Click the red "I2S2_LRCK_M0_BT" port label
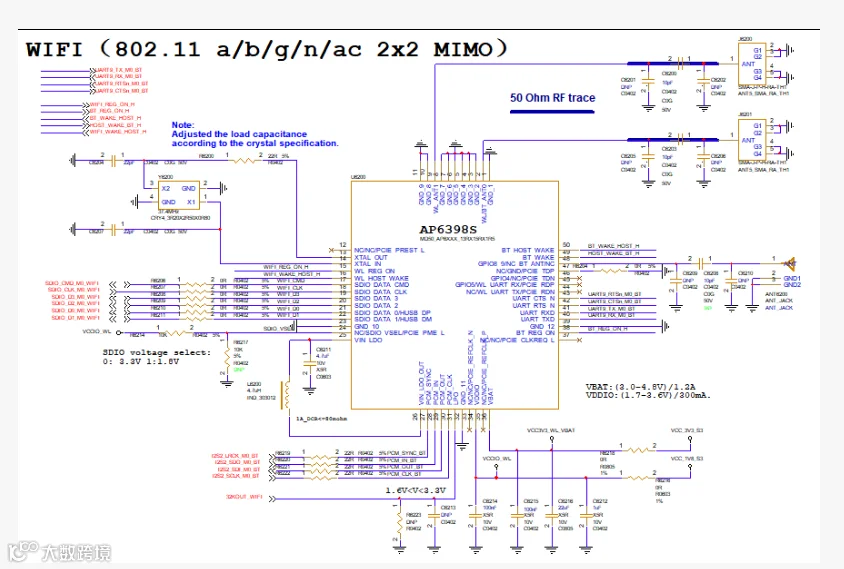Viewport: 844px width, 569px height. click(235, 456)
